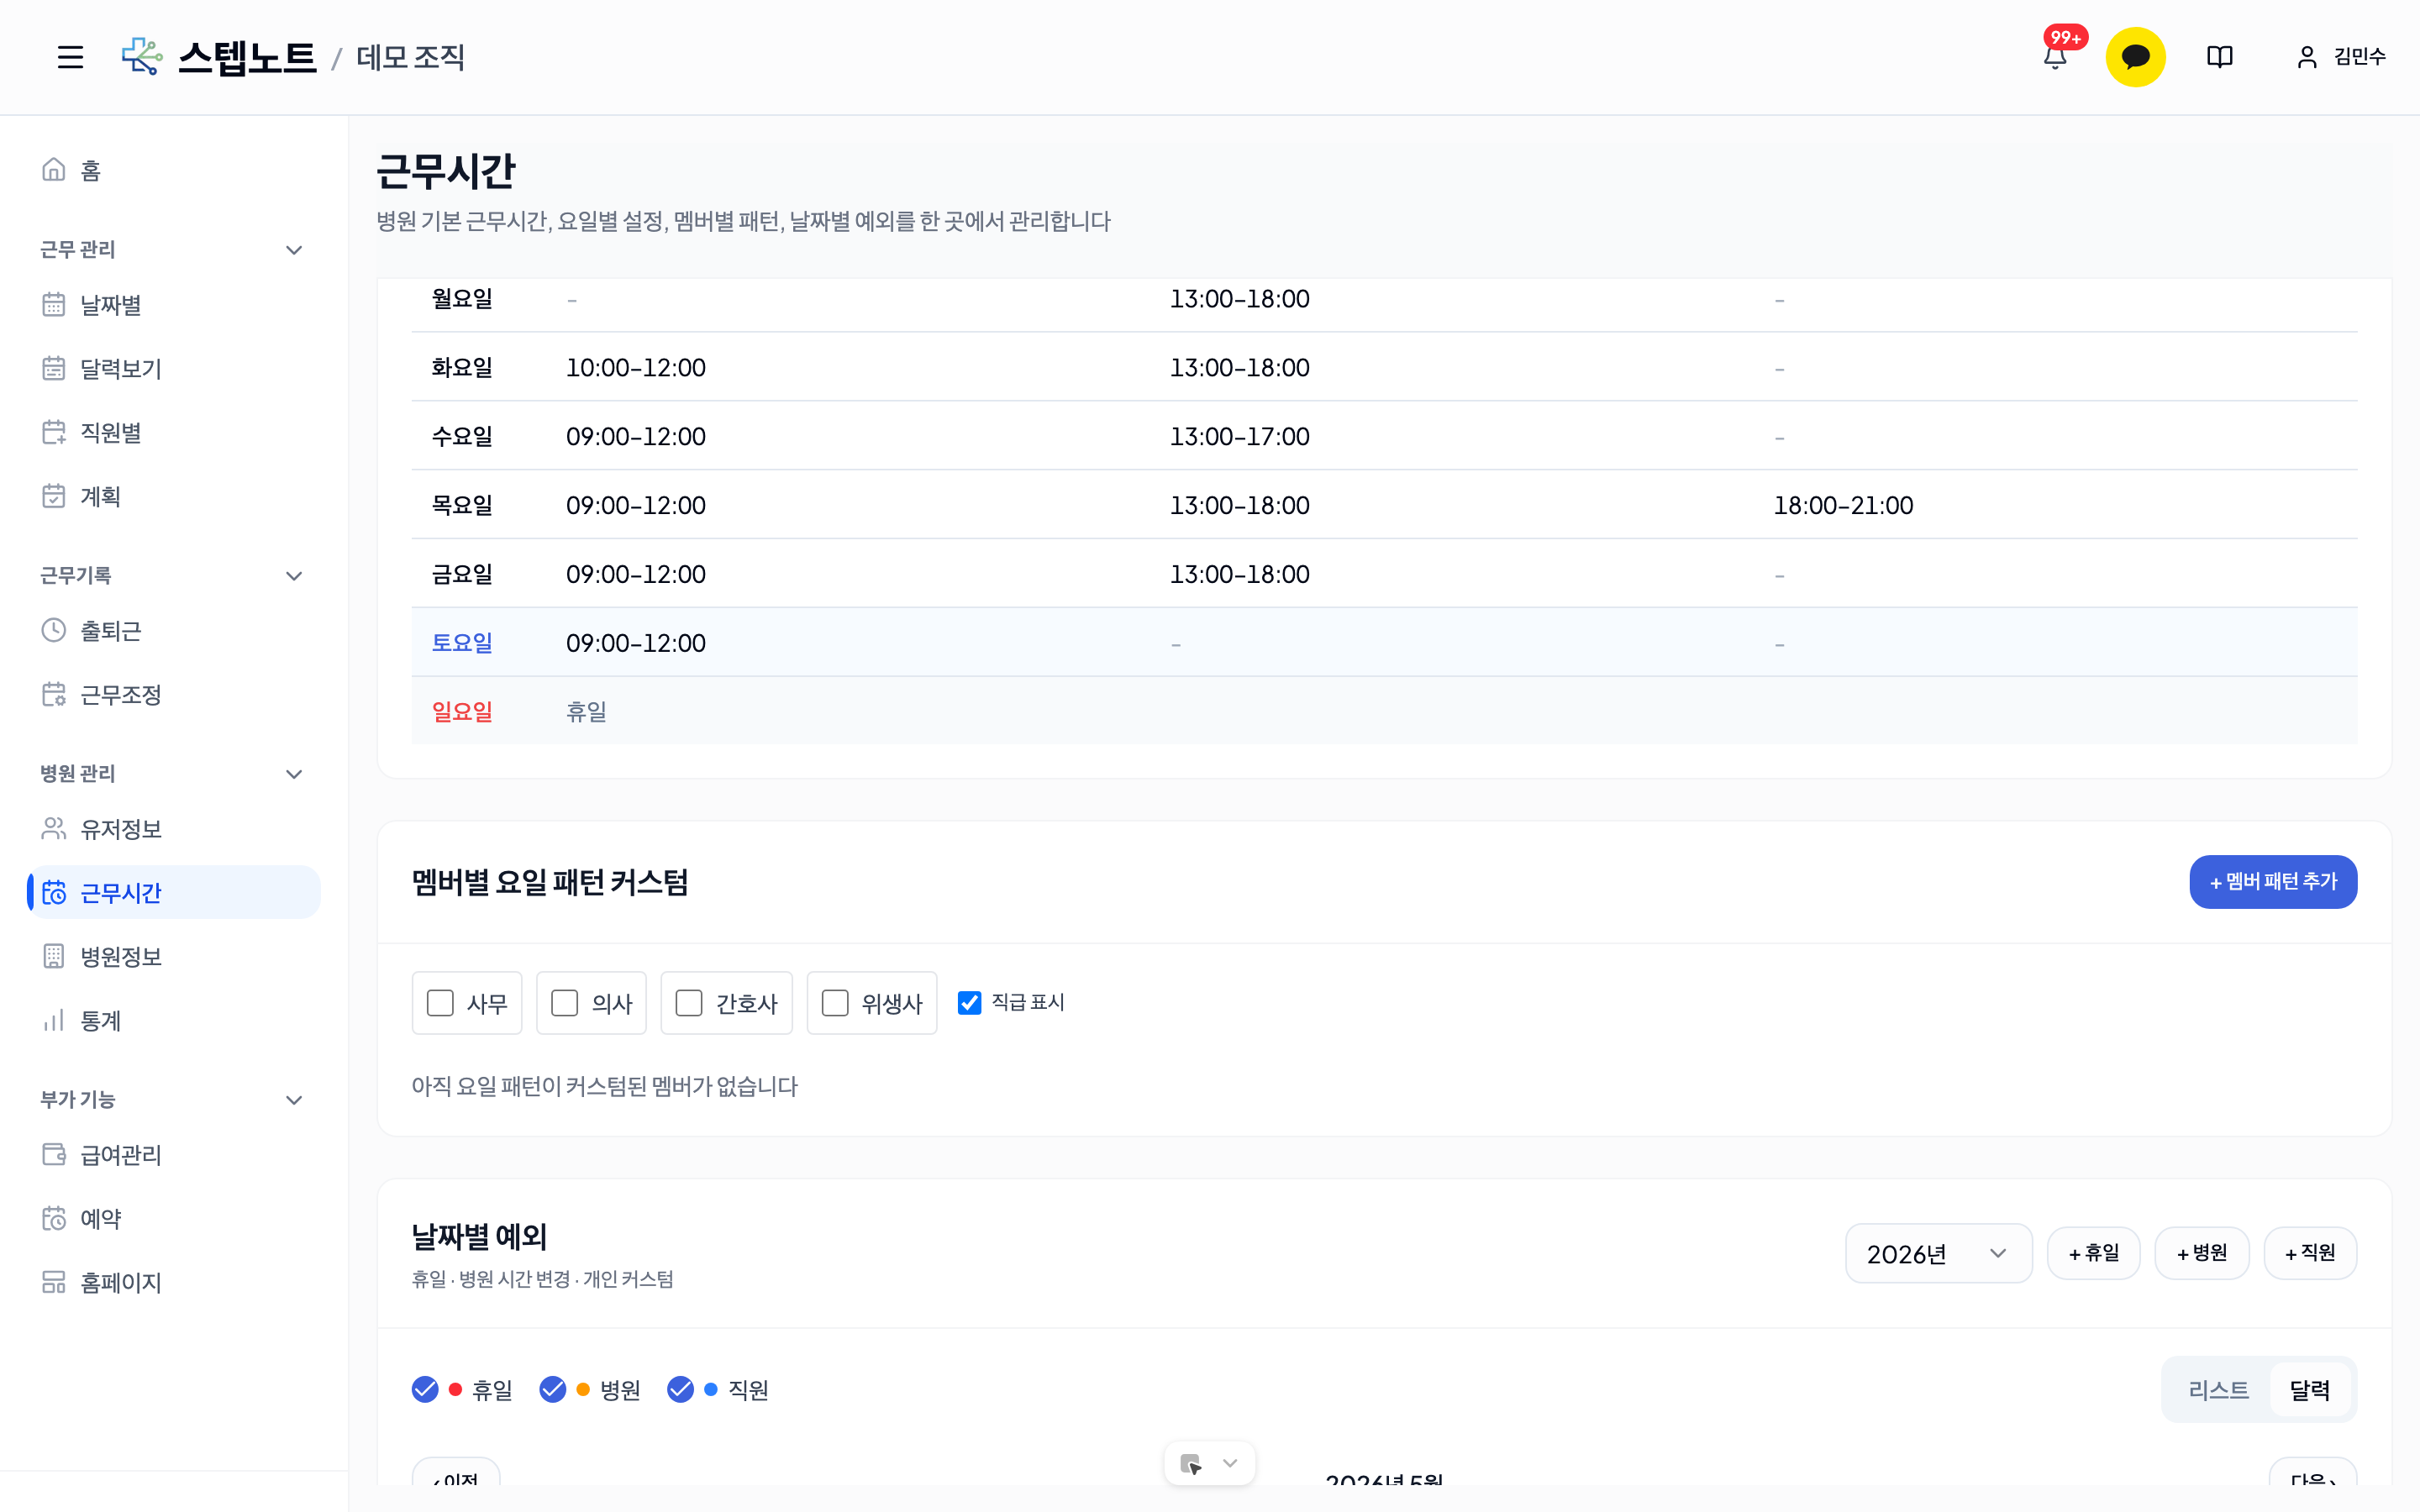This screenshot has height=1512, width=2420.
Task: Click the 병원정보 building icon
Action: [x=54, y=956]
